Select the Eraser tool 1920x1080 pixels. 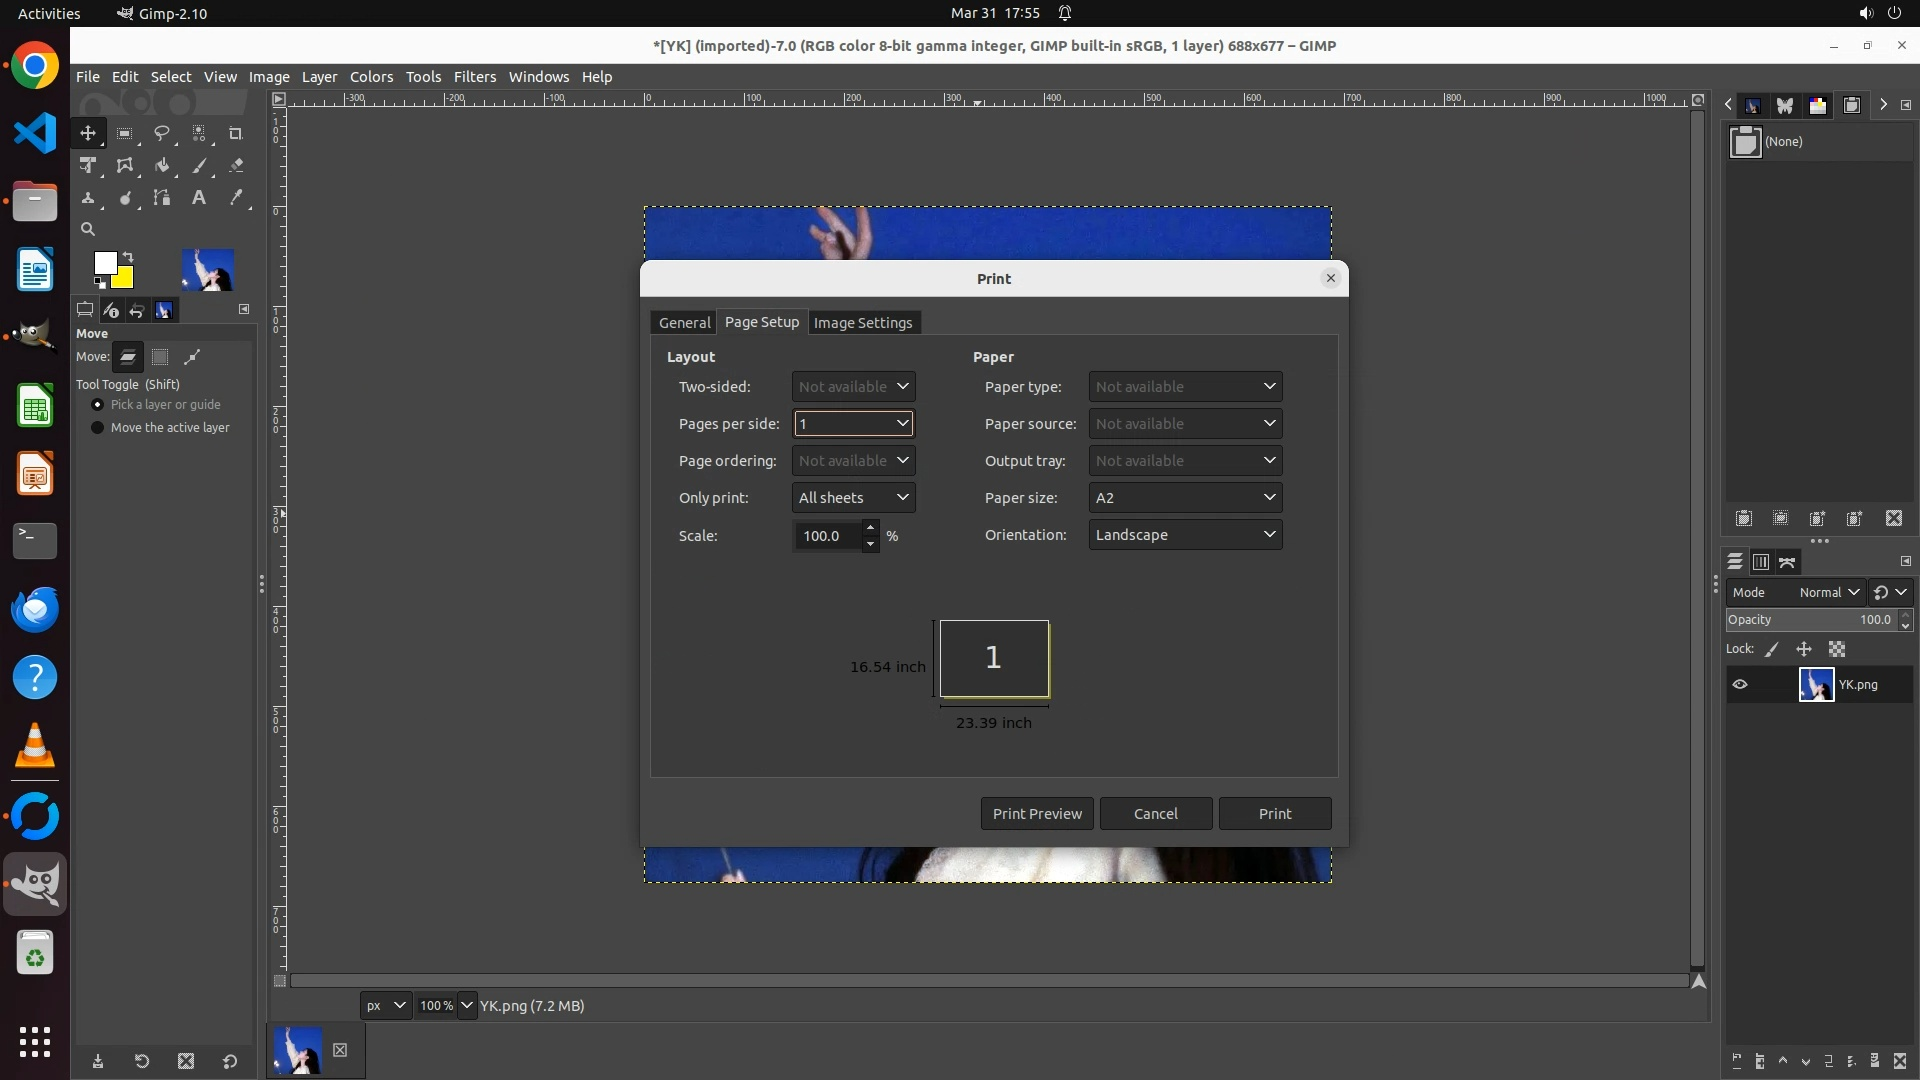236,166
